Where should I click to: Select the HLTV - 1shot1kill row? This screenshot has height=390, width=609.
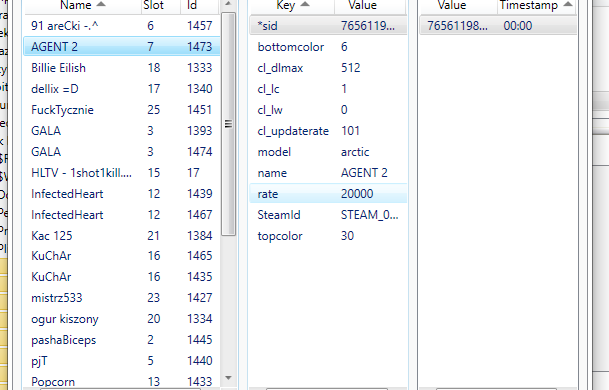[x=122, y=172]
